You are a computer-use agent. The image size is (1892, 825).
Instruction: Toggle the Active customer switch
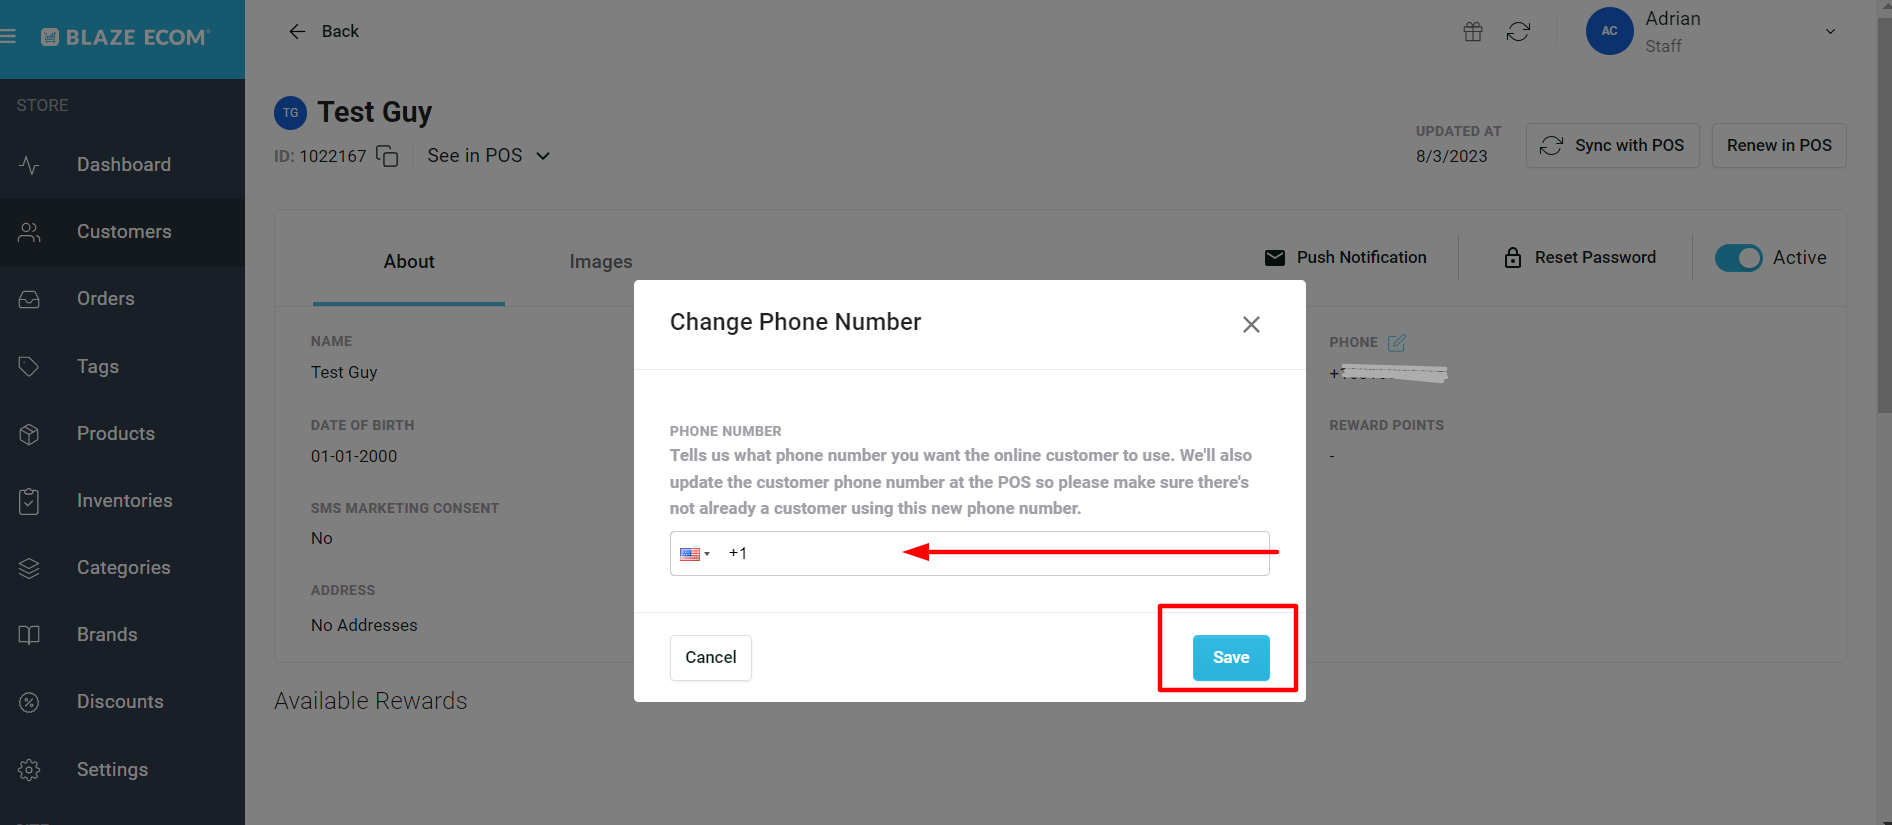[1739, 258]
